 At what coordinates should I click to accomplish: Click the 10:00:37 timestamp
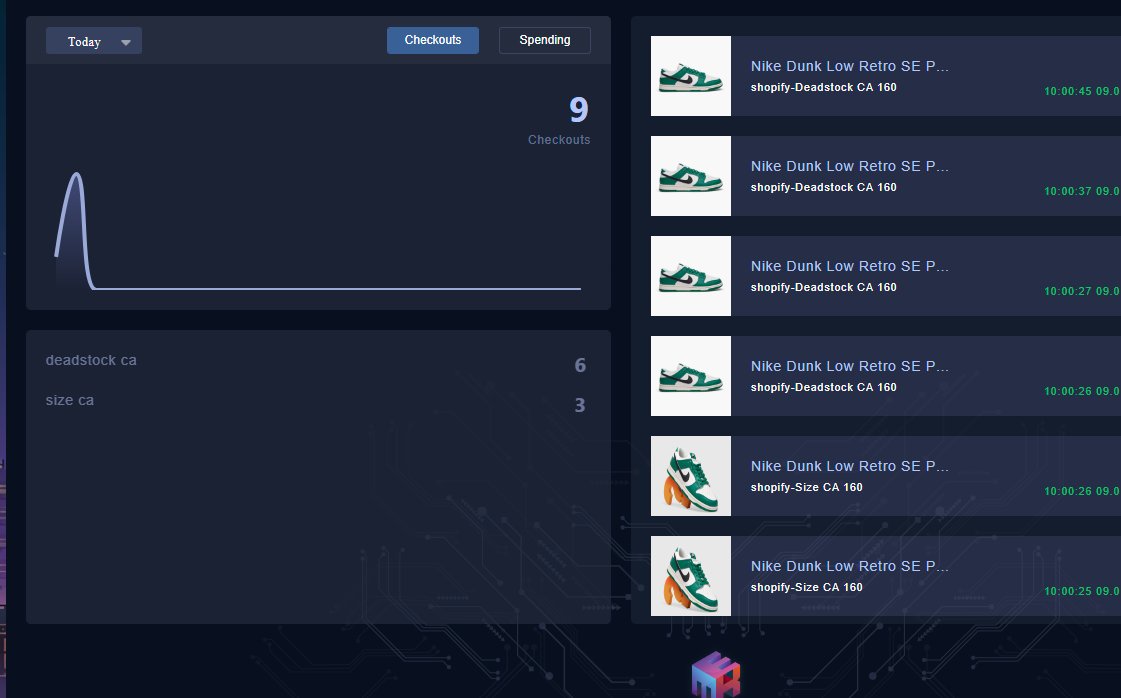[1082, 192]
